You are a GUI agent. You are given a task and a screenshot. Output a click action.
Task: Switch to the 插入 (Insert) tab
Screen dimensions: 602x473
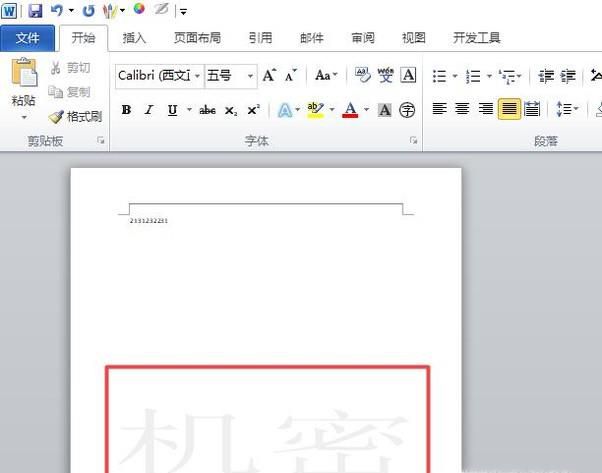click(134, 38)
